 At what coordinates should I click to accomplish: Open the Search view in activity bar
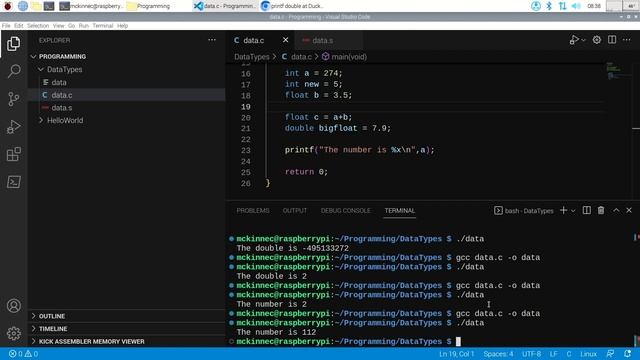pos(13,71)
